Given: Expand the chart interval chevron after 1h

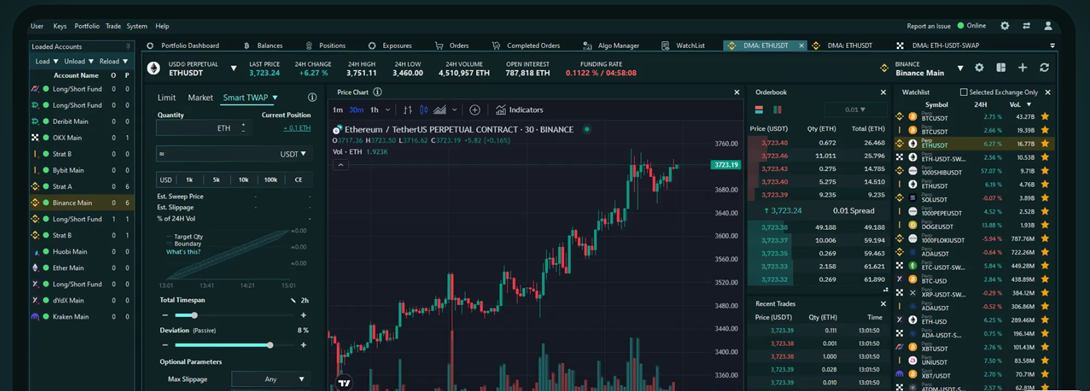Looking at the screenshot, I should tap(388, 110).
